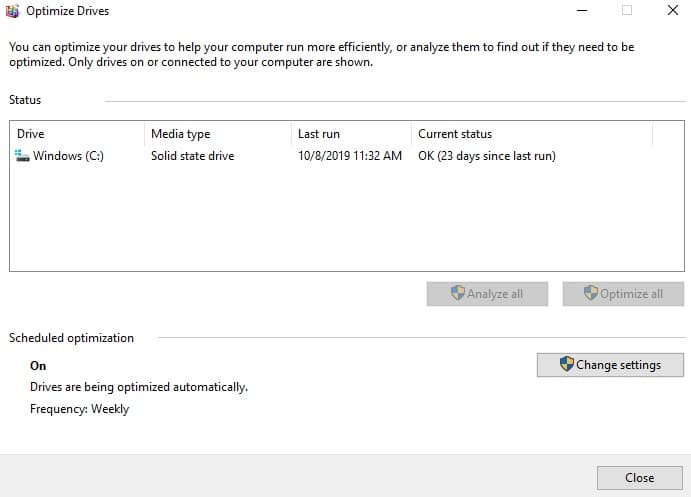Select the Windows (C:) drive entry
Screen dimensions: 691x497
(68, 156)
